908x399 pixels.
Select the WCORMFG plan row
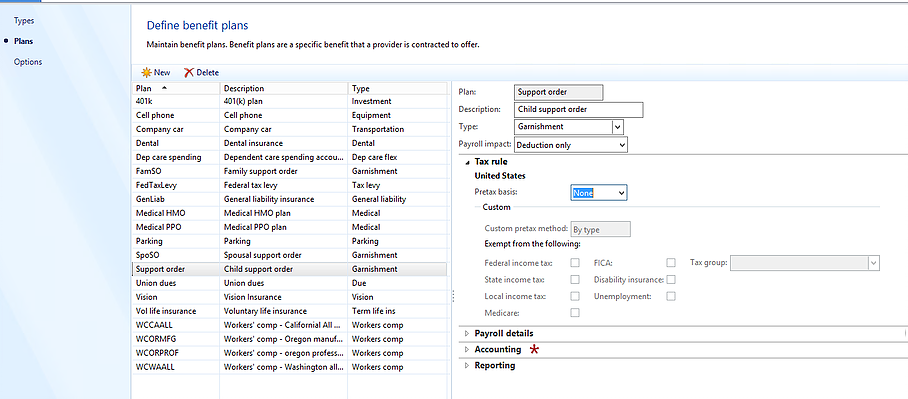(x=290, y=339)
